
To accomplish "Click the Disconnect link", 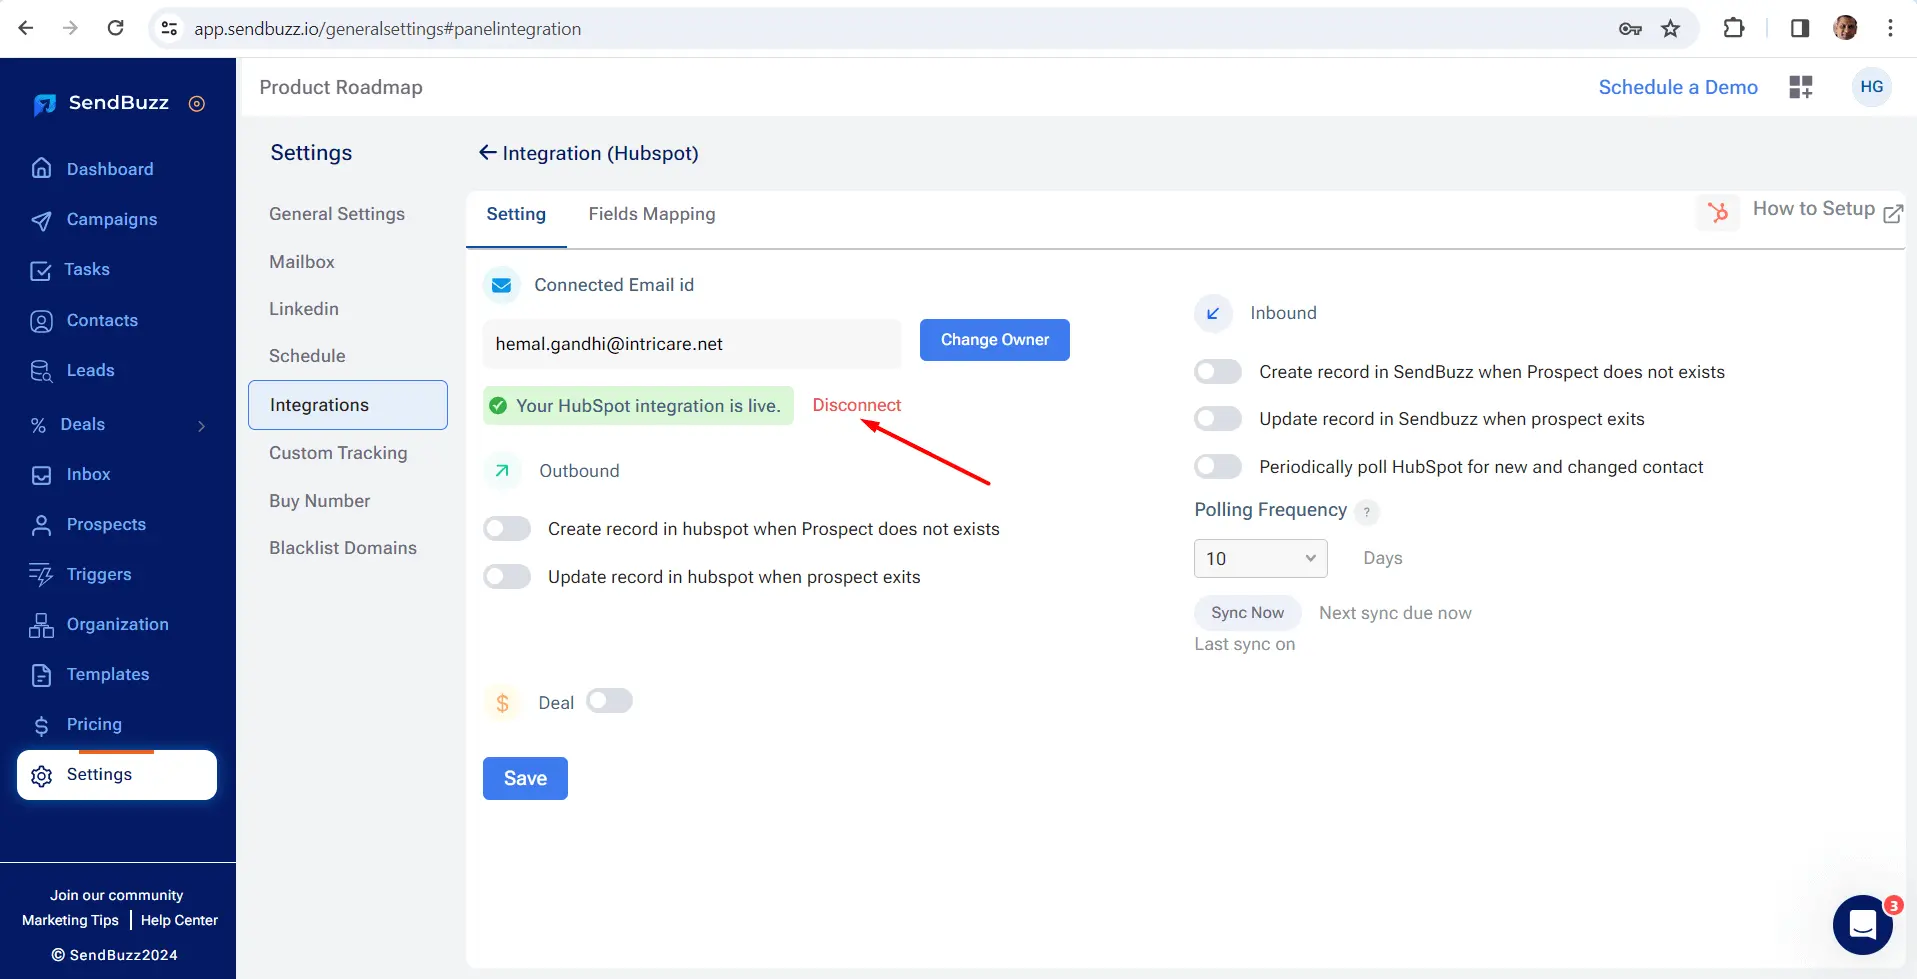I will [857, 405].
